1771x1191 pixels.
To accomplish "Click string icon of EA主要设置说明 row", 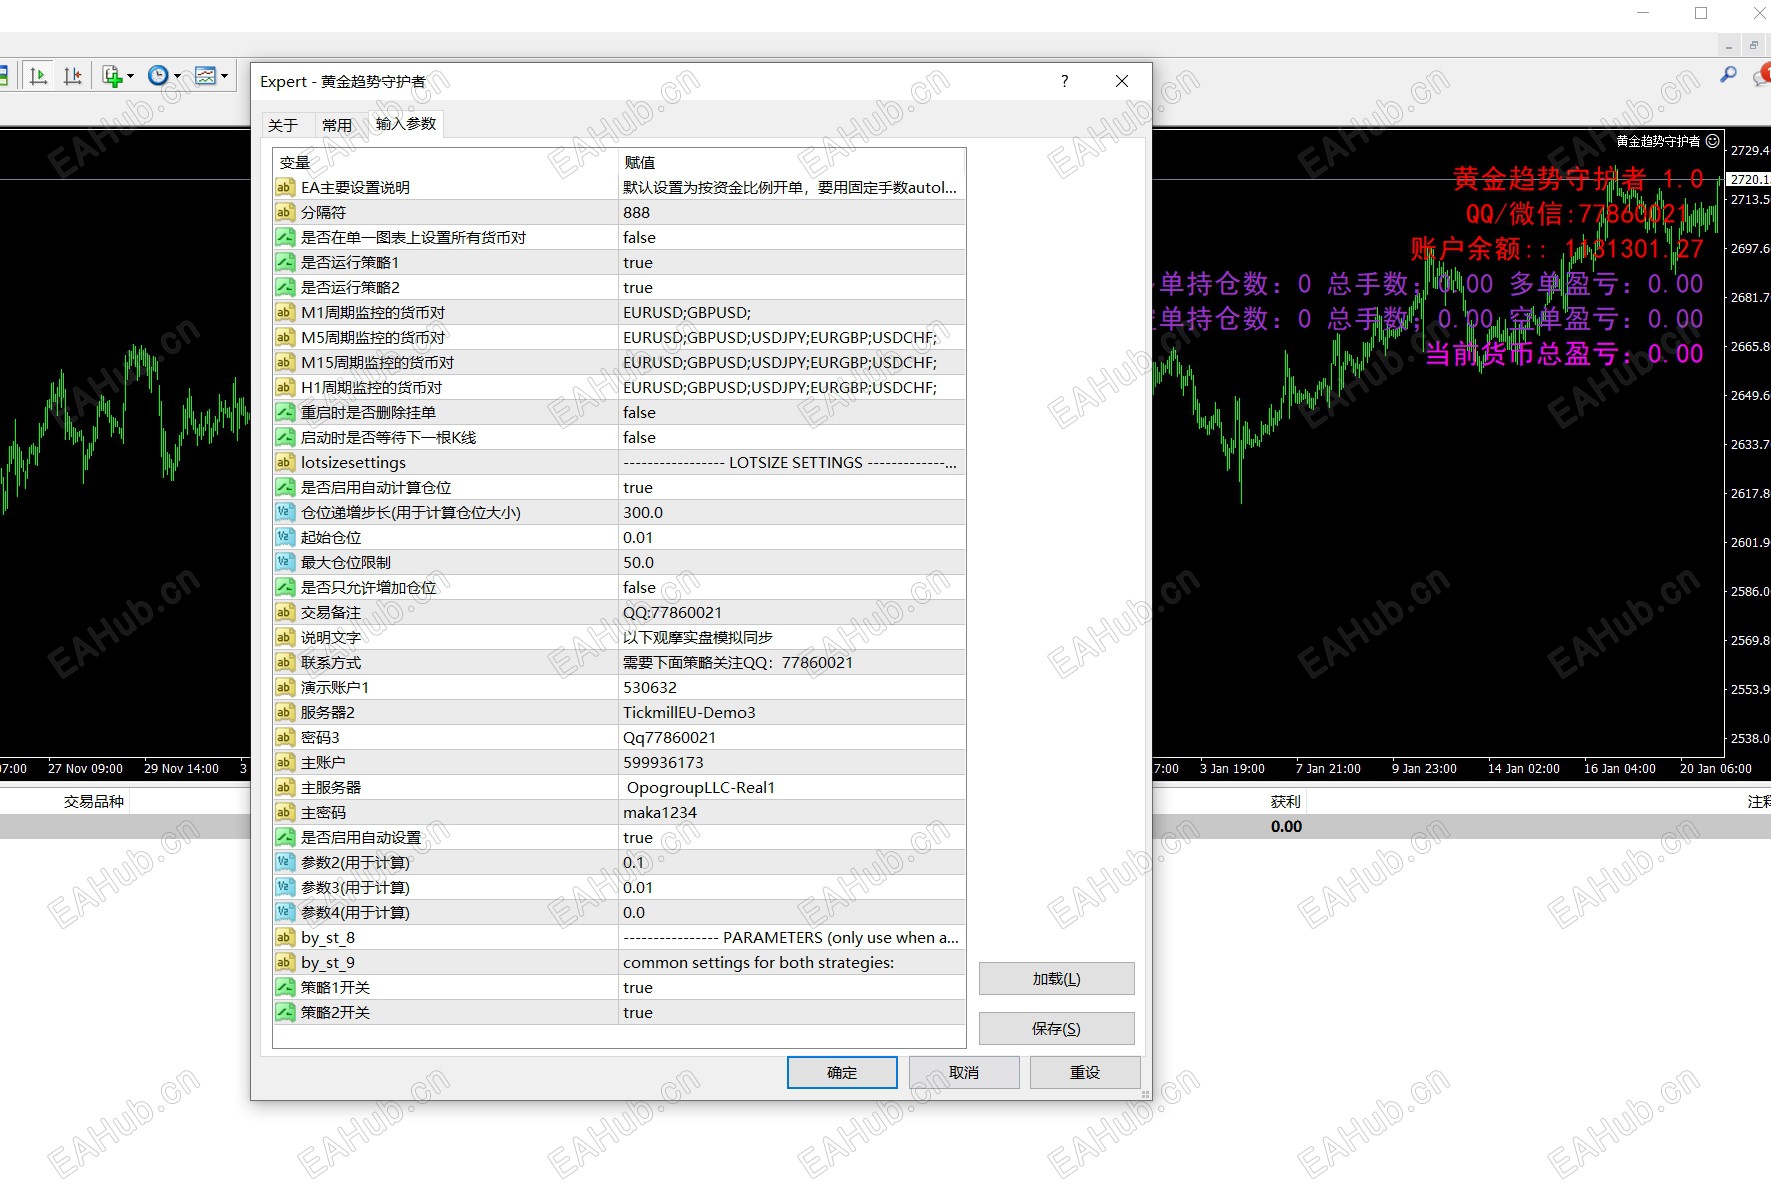I will 285,187.
